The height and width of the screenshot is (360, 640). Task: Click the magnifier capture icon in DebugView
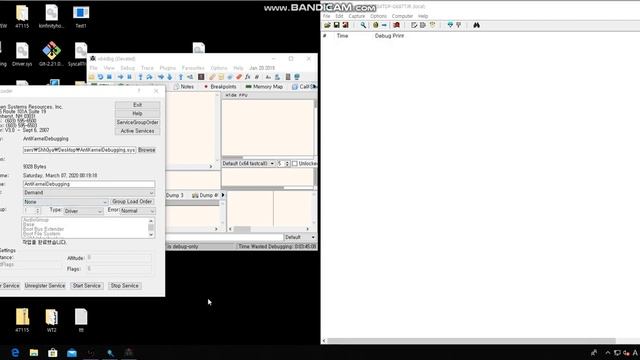[x=363, y=25]
